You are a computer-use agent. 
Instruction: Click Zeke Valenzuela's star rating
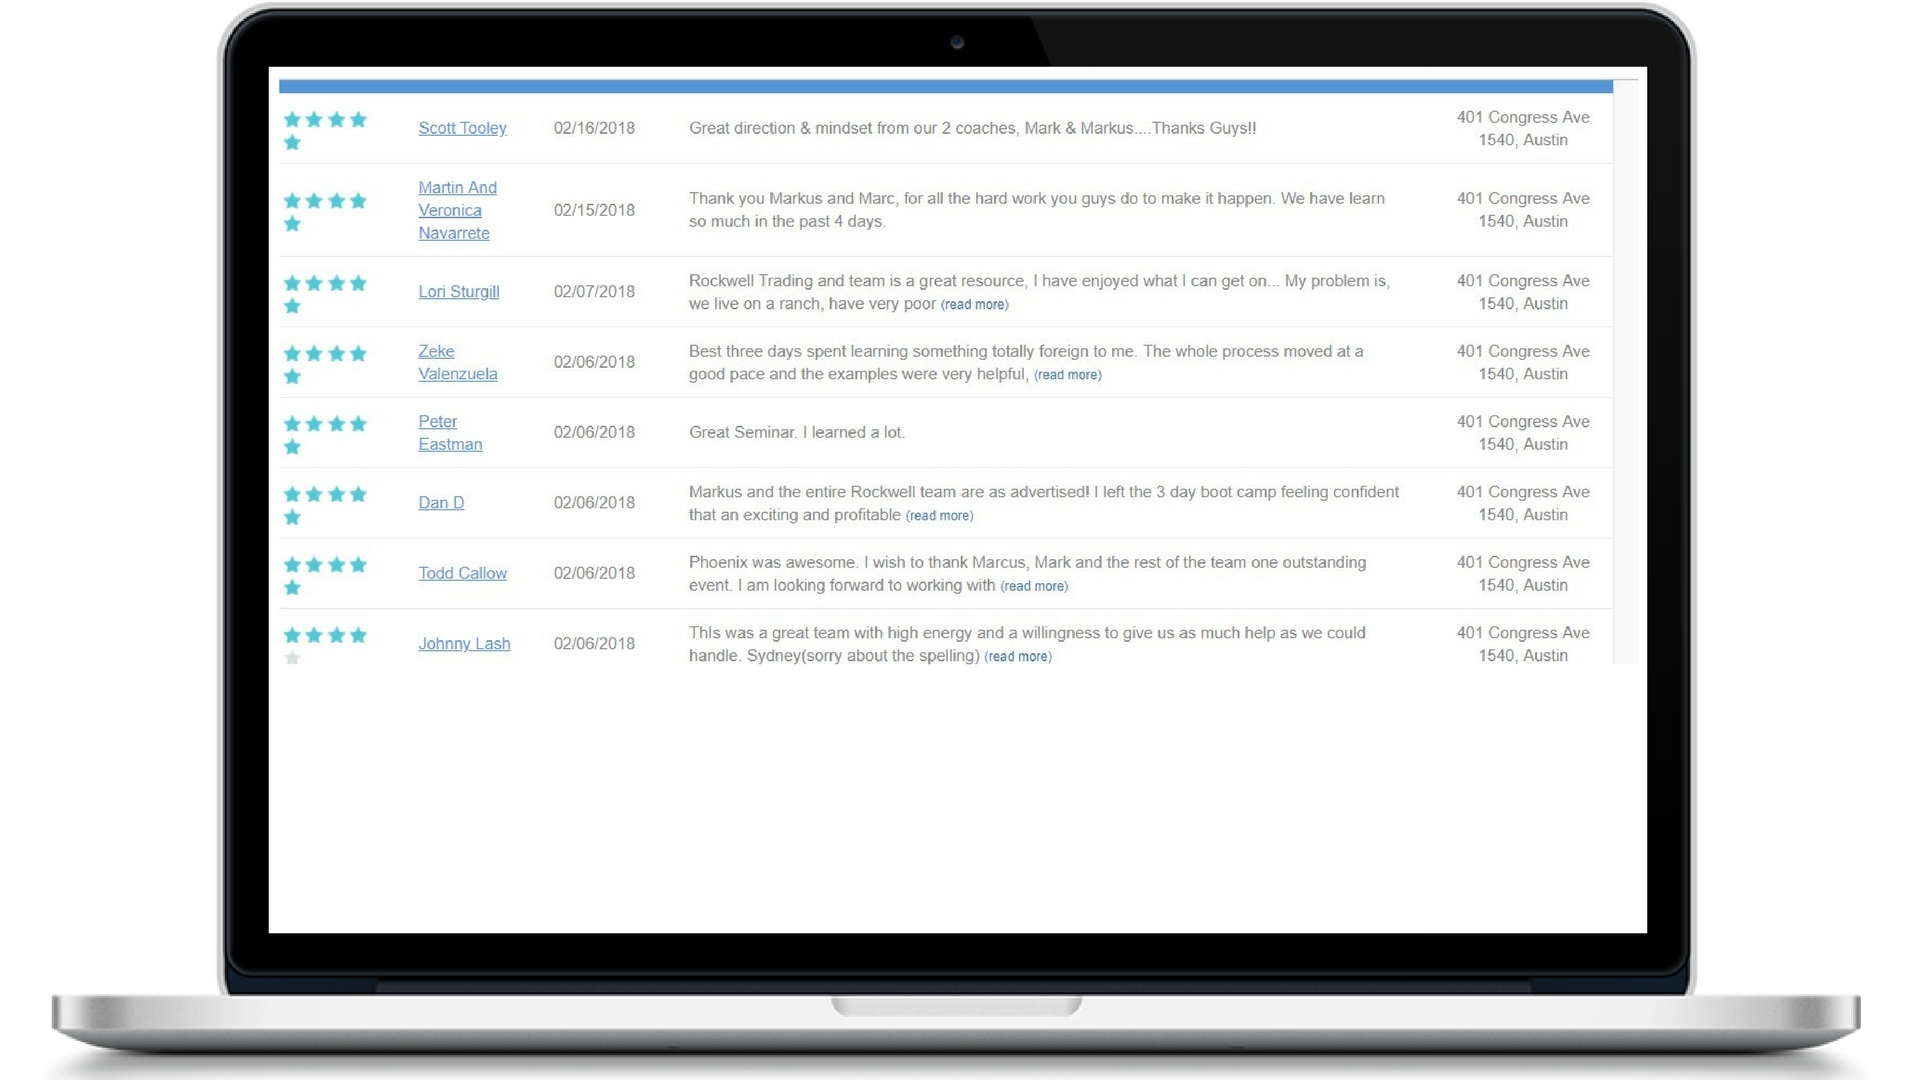tap(325, 364)
